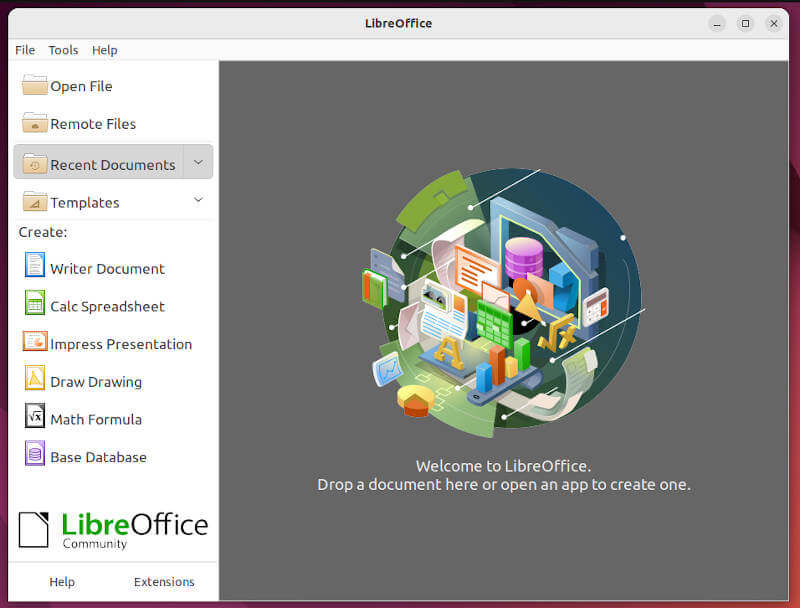Screen dimensions: 800x608
Task: Click the Remote Files cloud folder icon
Action: [35, 123]
